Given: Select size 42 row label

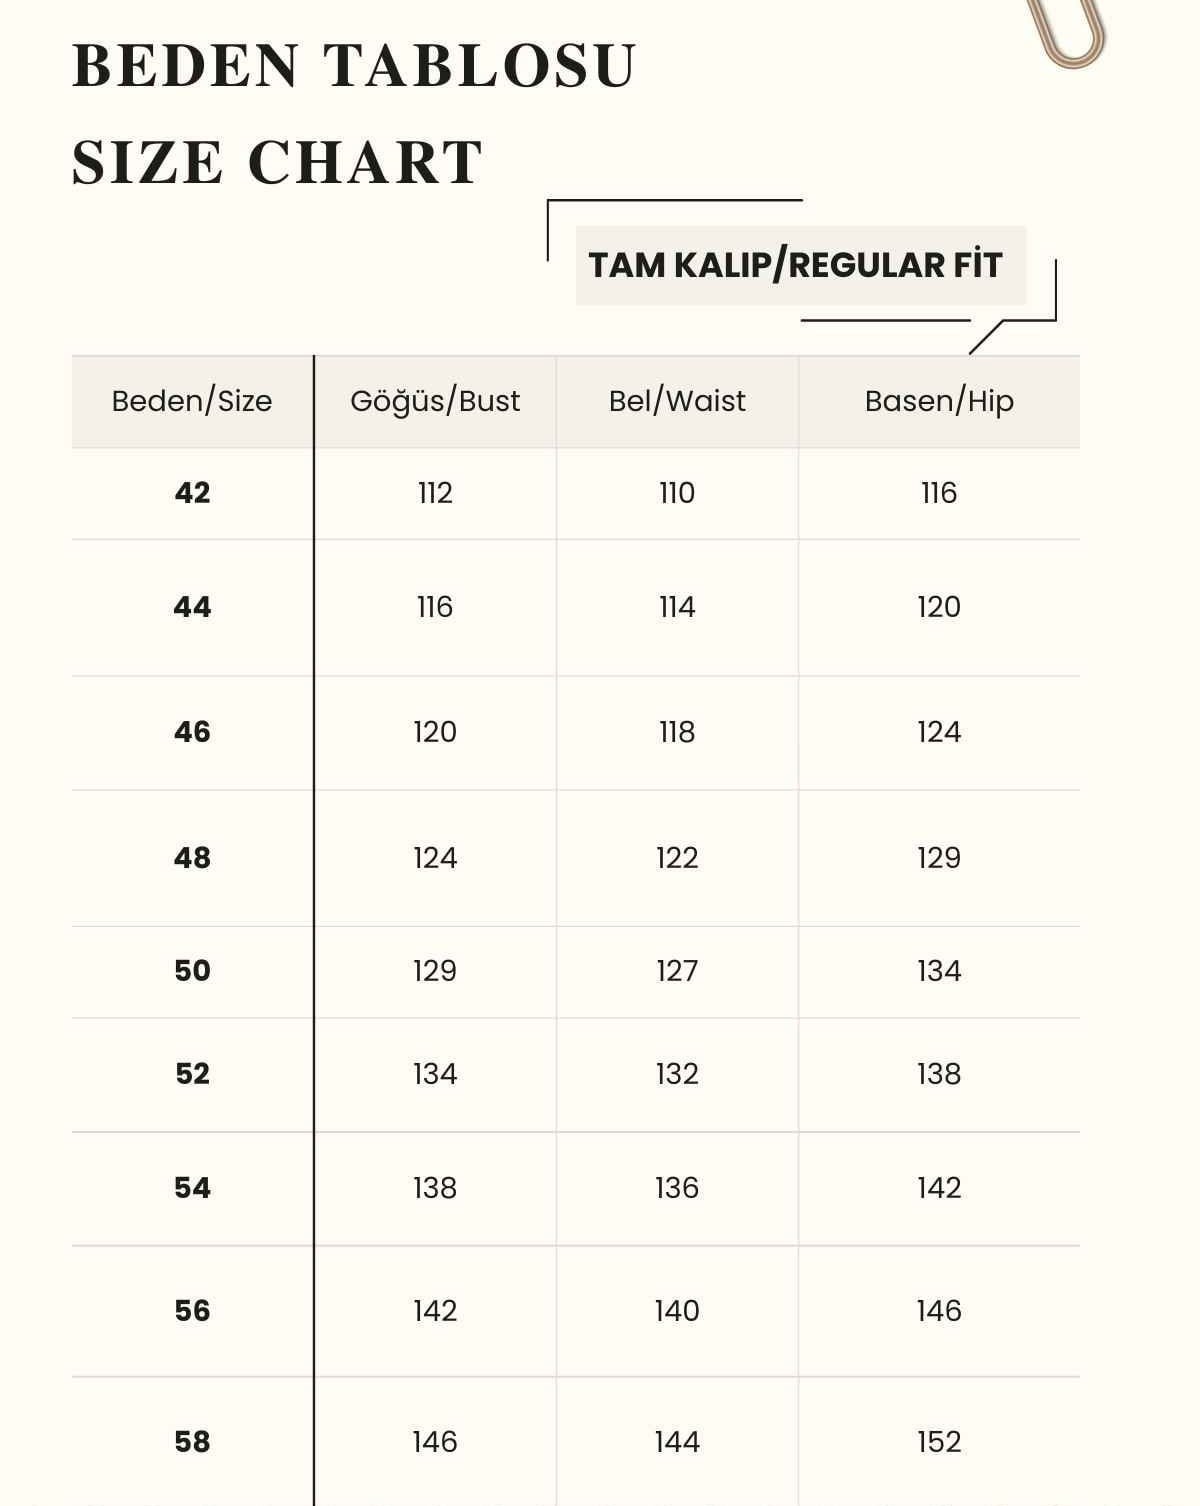Looking at the screenshot, I should 192,493.
